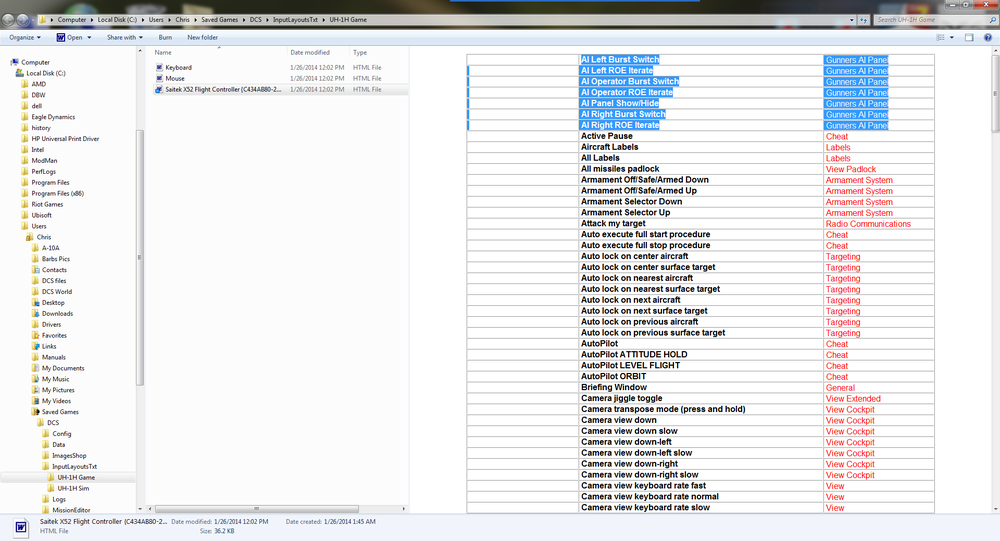Select the Chris user folder icon
1000x541 pixels.
(x=30, y=237)
